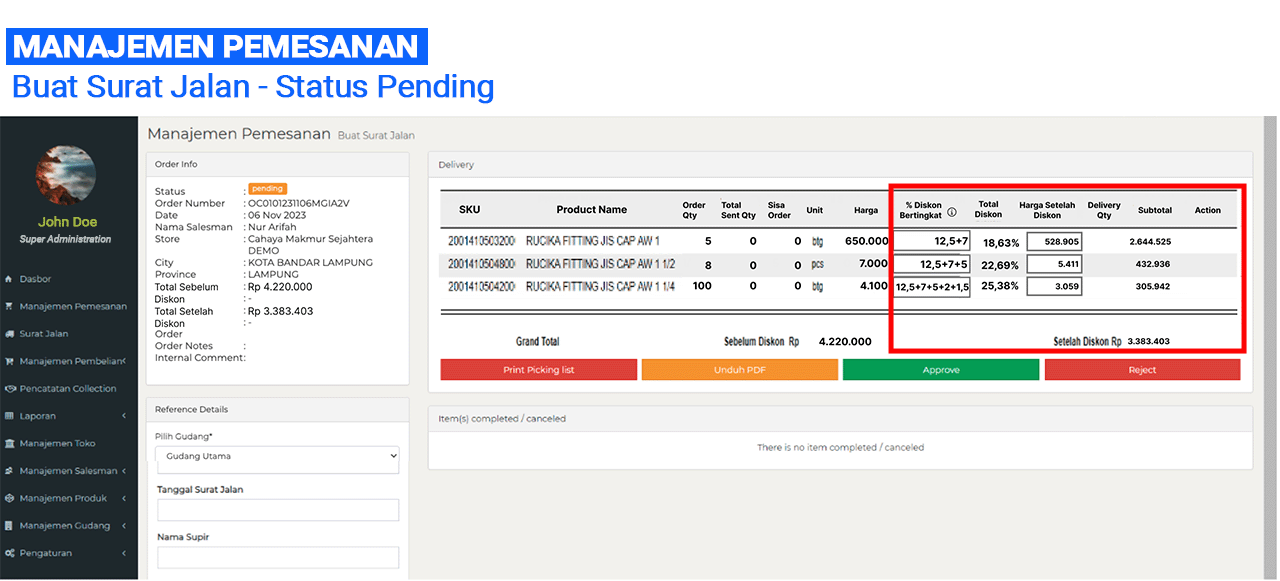Click subtotal value 2.644.525
Image resolution: width=1280 pixels, height=581 pixels.
pyautogui.click(x=1150, y=242)
